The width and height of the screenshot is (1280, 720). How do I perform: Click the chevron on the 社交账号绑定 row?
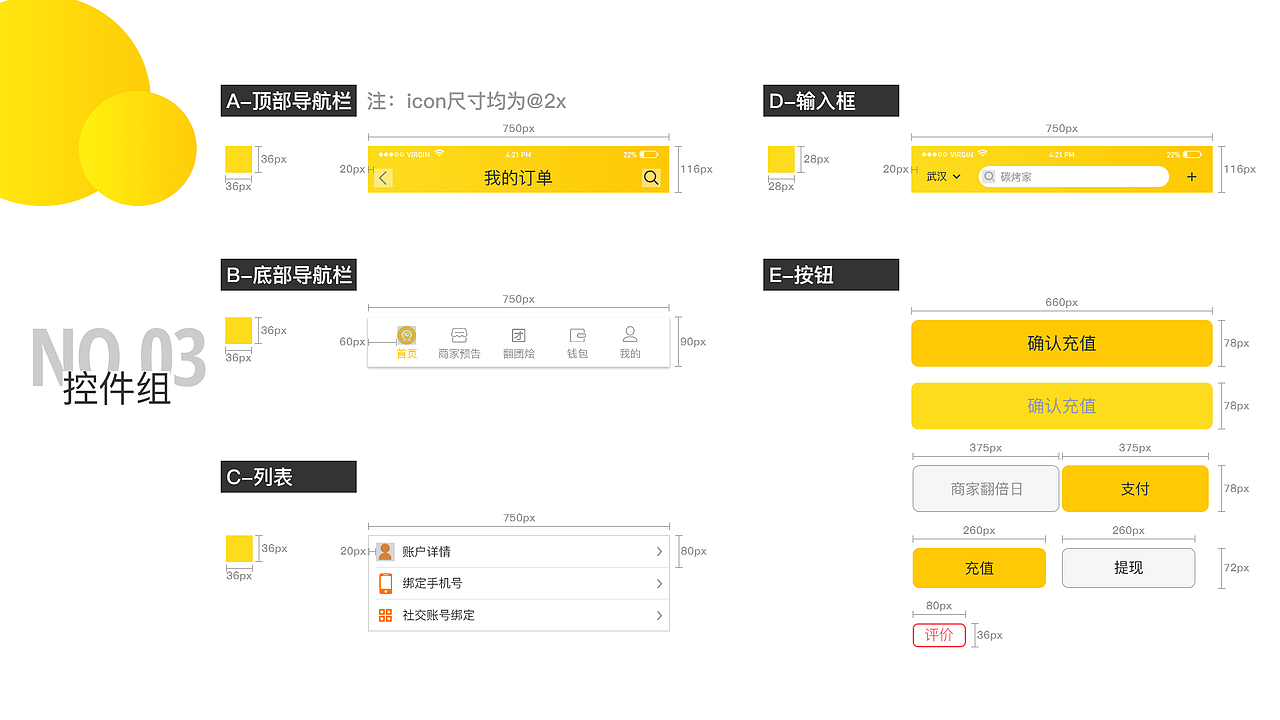coord(658,615)
